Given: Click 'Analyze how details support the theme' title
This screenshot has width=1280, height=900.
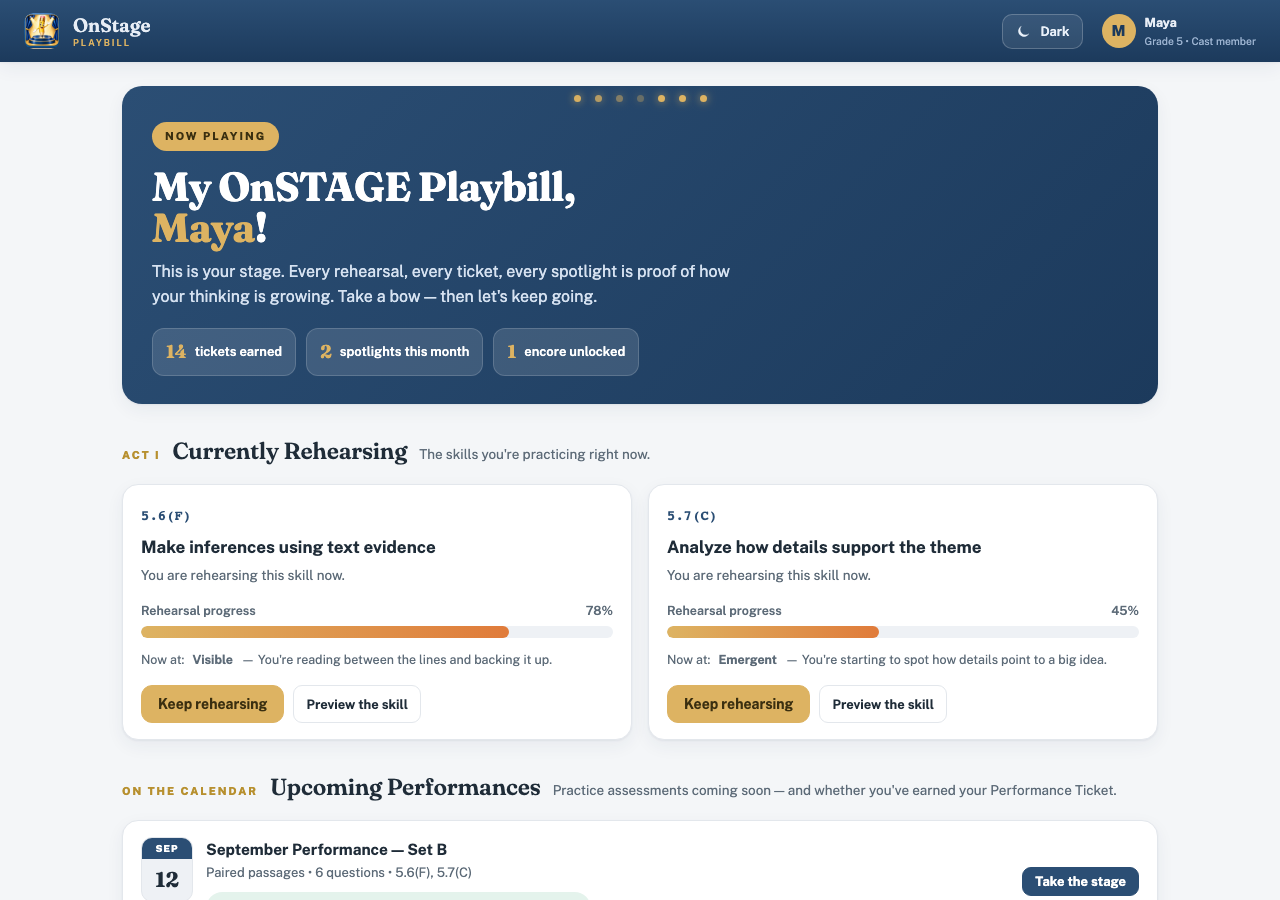Looking at the screenshot, I should click(824, 547).
